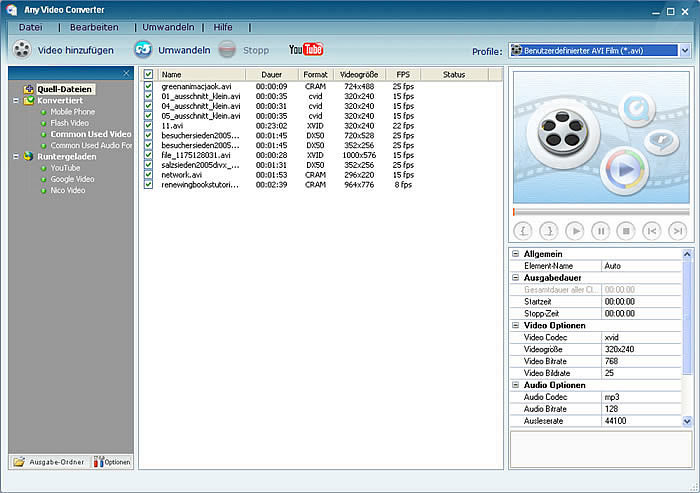700x493 pixels.
Task: Open the Datei menu
Action: [30, 27]
